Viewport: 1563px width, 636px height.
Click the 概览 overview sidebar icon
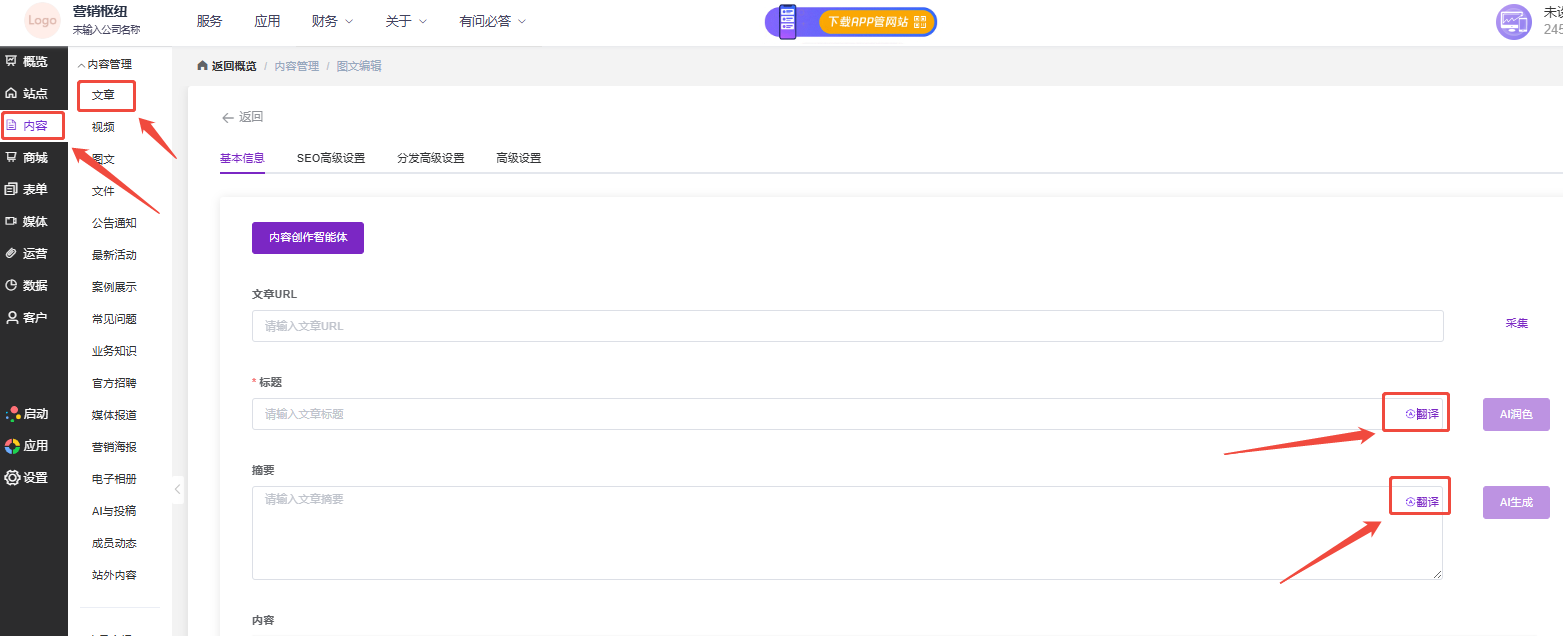12,62
